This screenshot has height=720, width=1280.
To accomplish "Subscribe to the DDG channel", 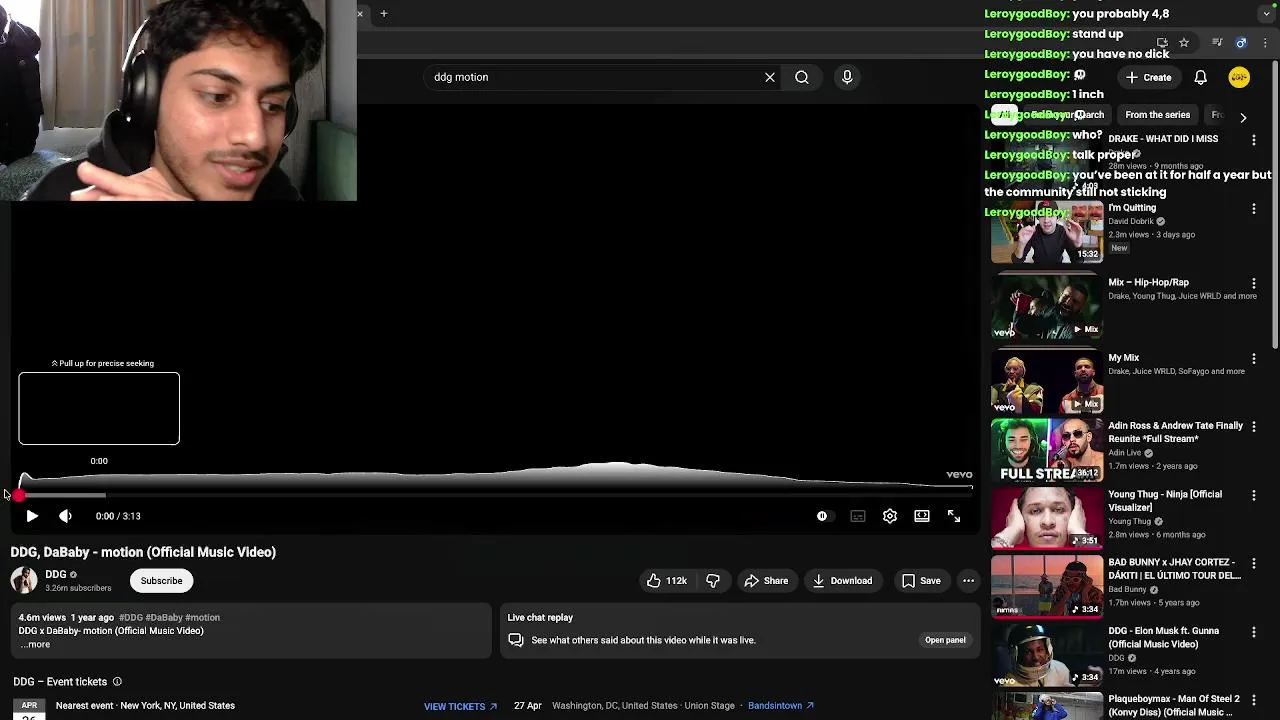I will coord(161,581).
